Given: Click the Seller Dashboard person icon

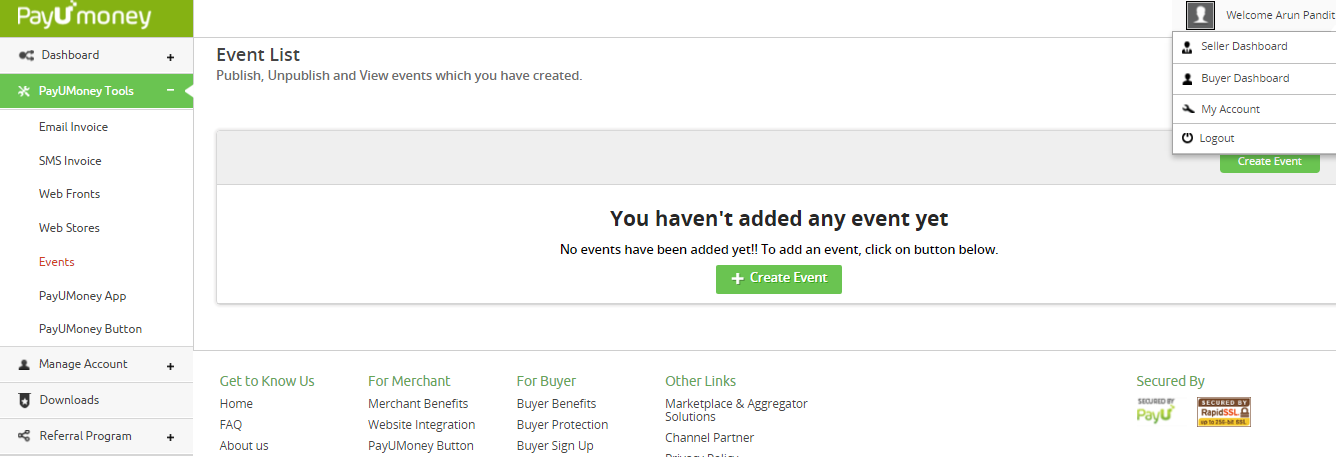Looking at the screenshot, I should pos(1187,46).
